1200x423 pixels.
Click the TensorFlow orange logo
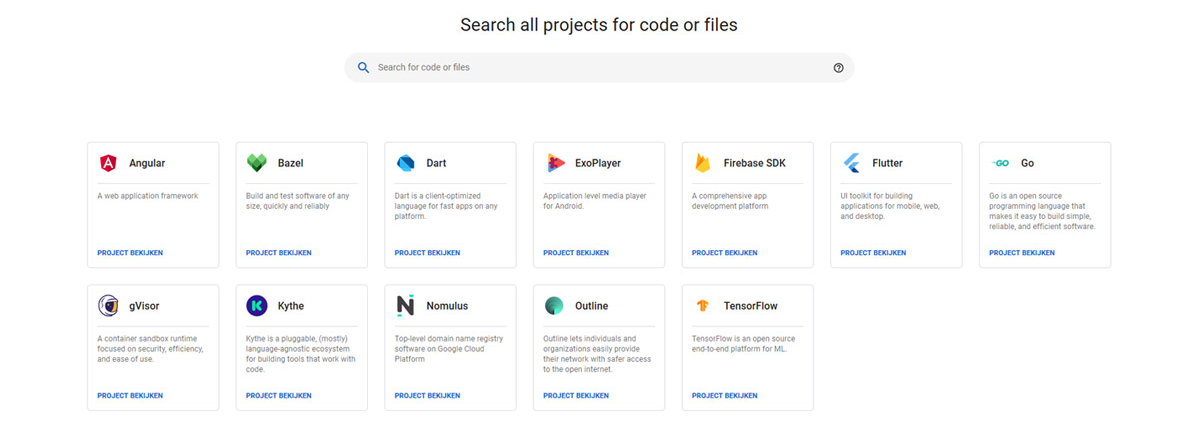(703, 306)
